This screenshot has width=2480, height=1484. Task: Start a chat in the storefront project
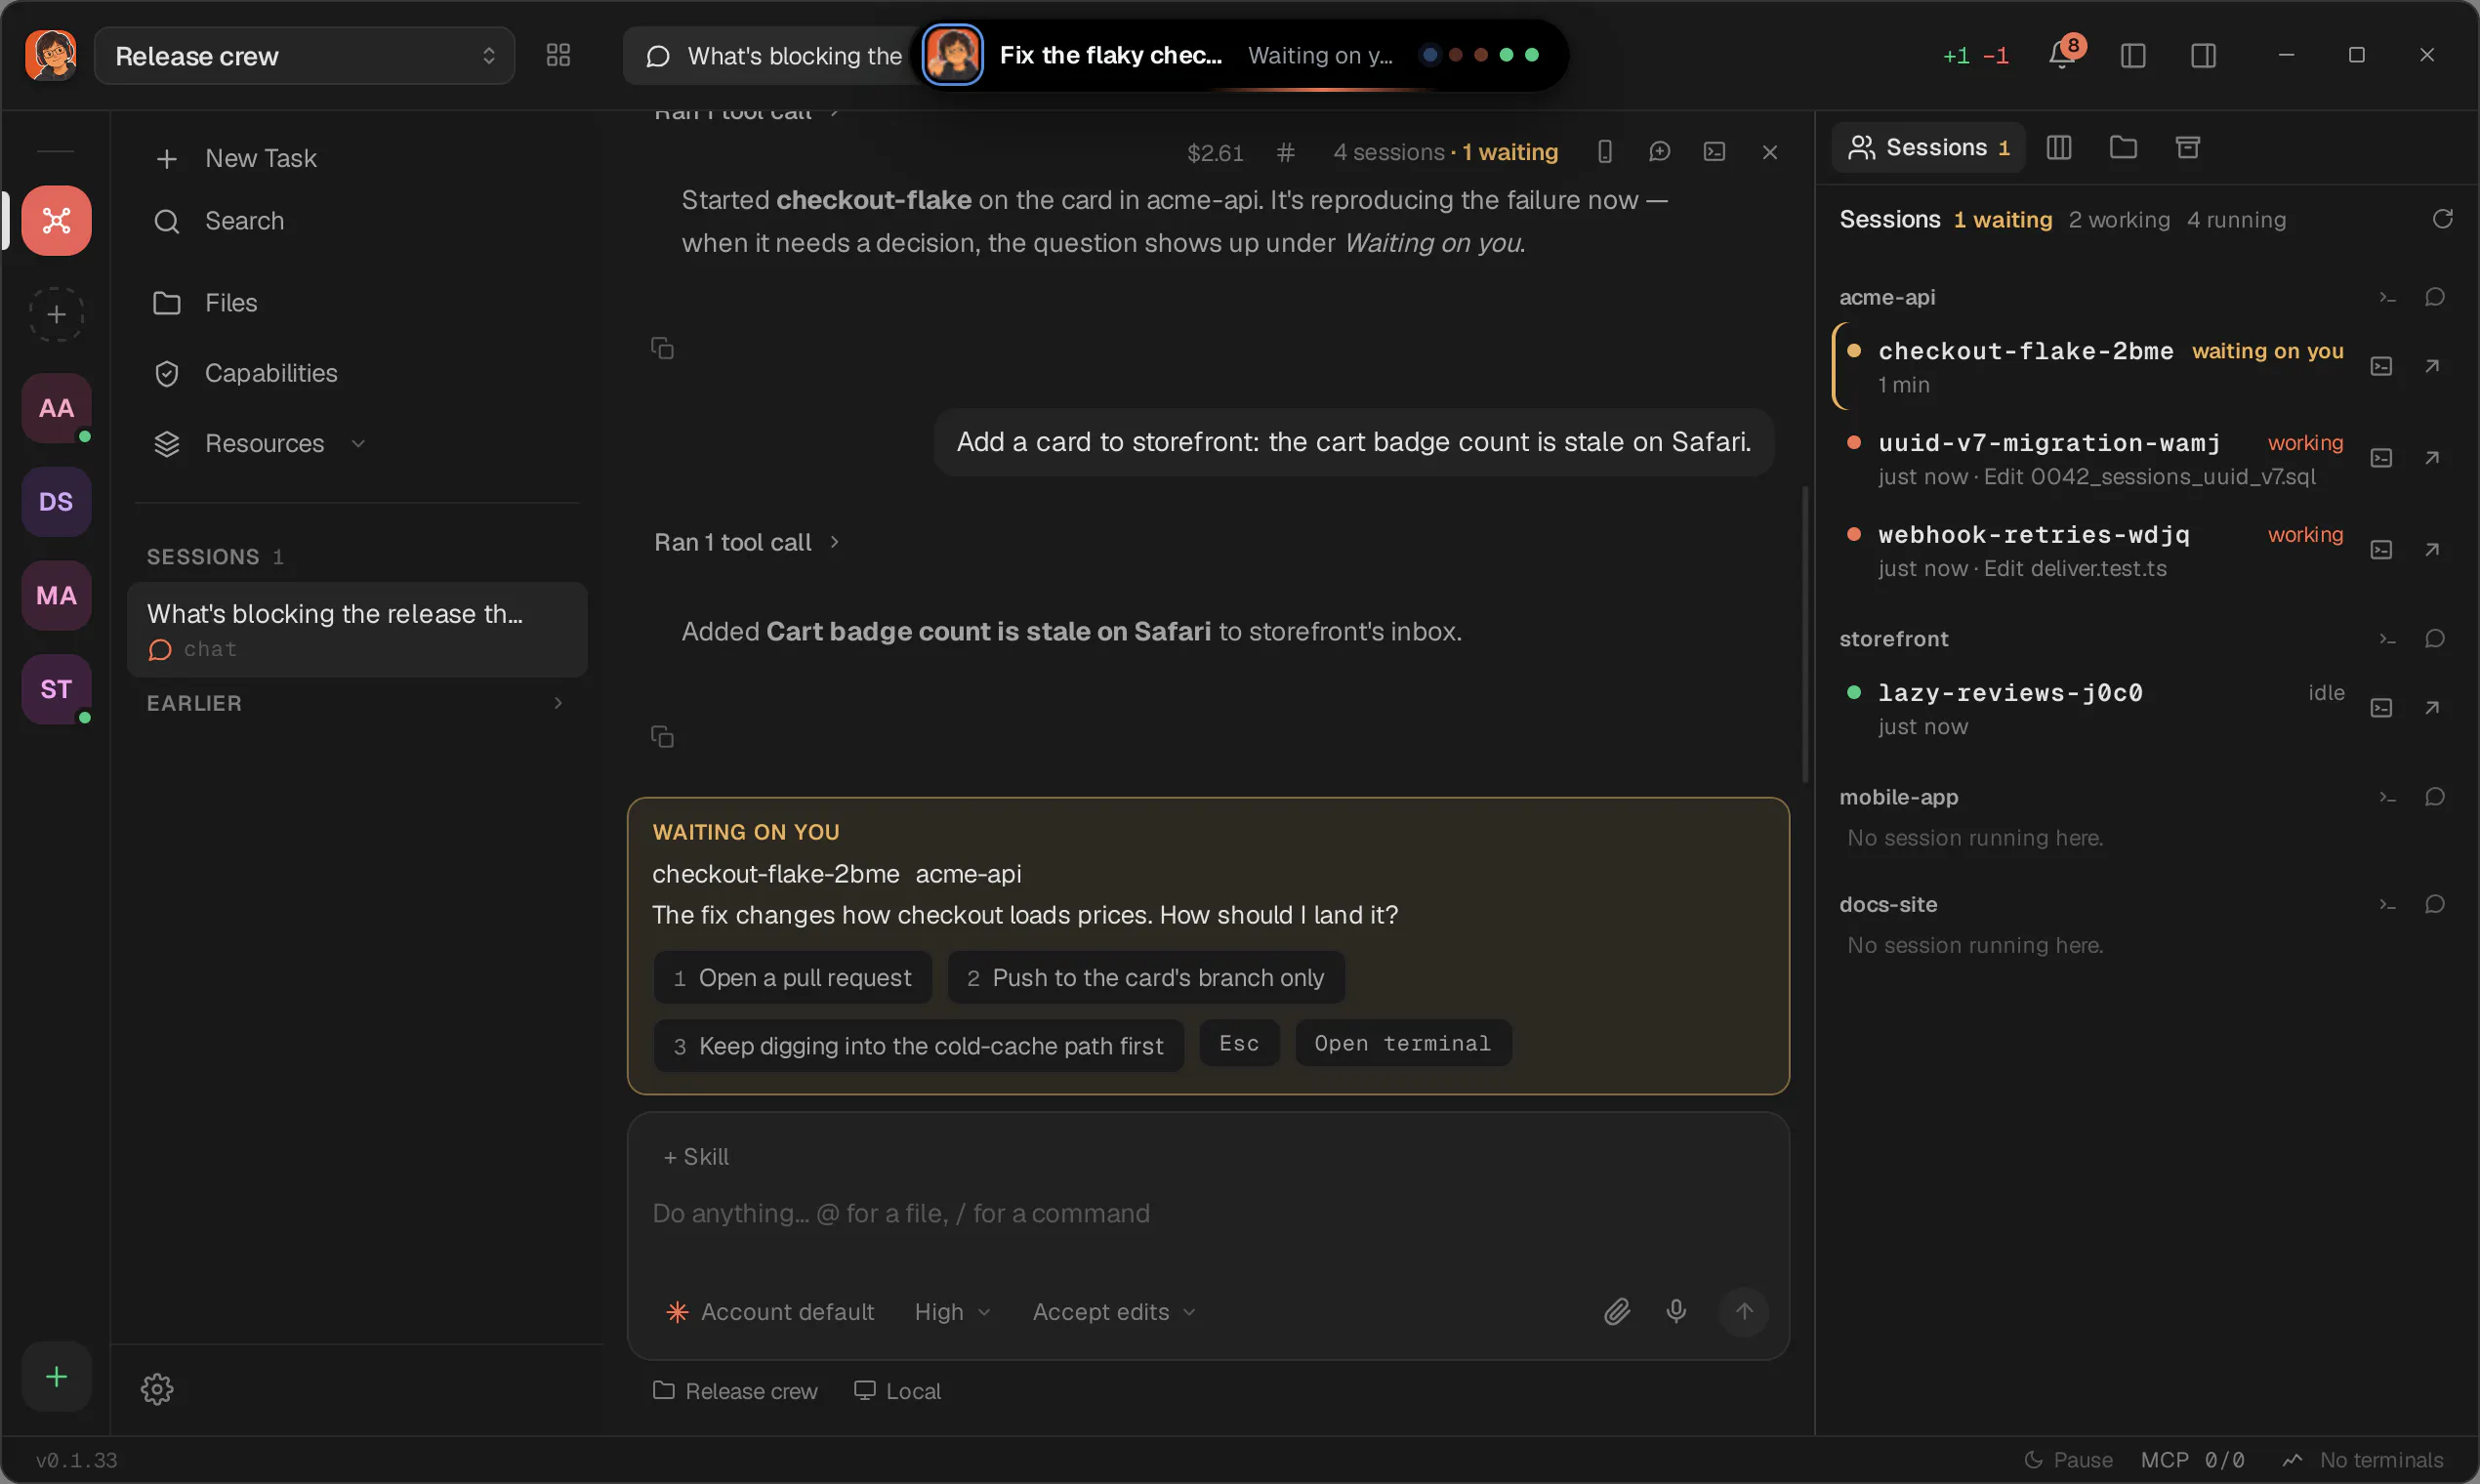click(x=2435, y=638)
